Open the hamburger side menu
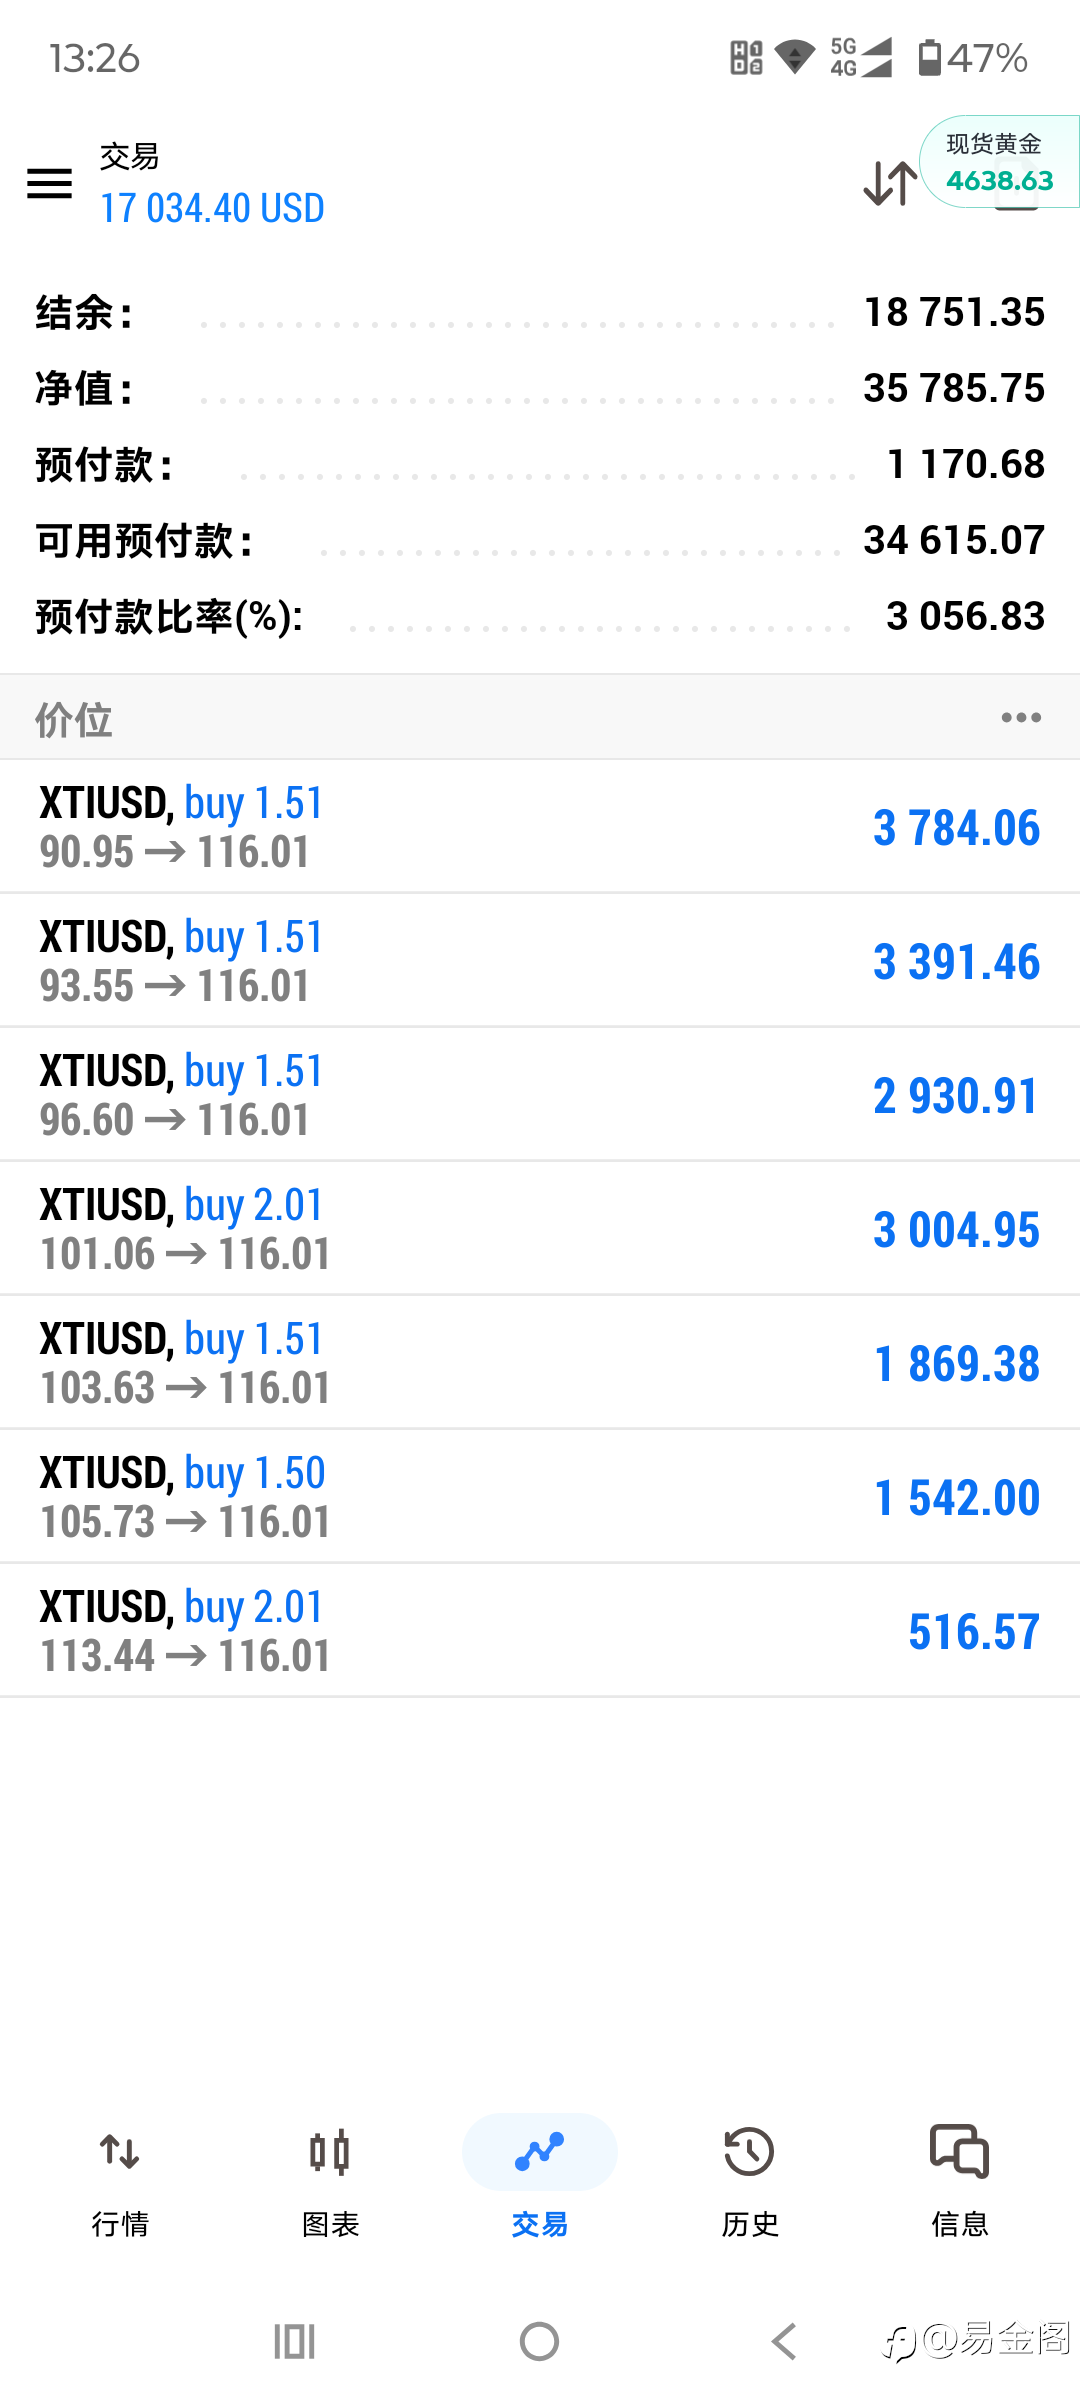 click(49, 183)
